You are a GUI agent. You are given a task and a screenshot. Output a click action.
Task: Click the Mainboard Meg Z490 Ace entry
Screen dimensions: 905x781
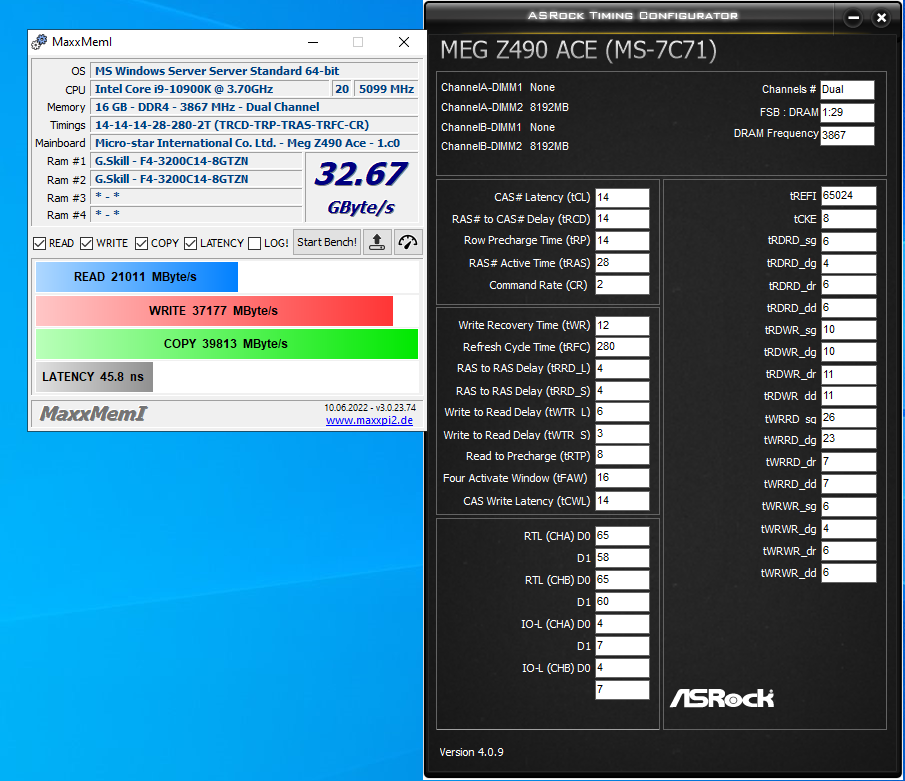[x=254, y=143]
